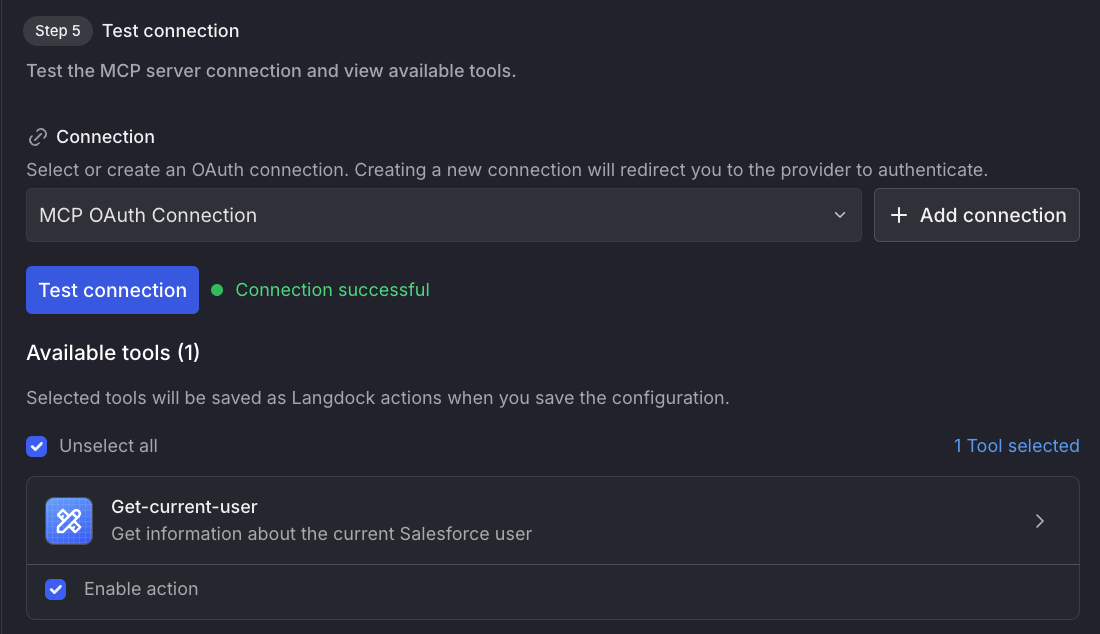Click the Step 5 badge
The height and width of the screenshot is (634, 1100).
pyautogui.click(x=57, y=31)
